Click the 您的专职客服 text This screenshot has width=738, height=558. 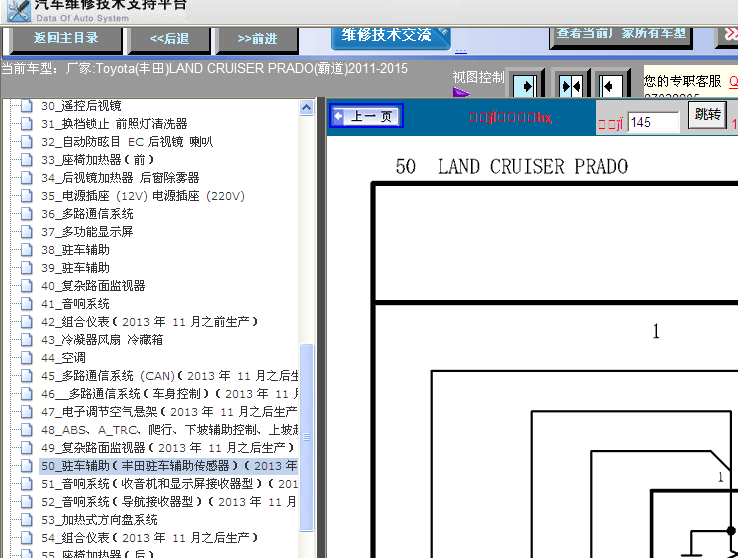pyautogui.click(x=682, y=81)
